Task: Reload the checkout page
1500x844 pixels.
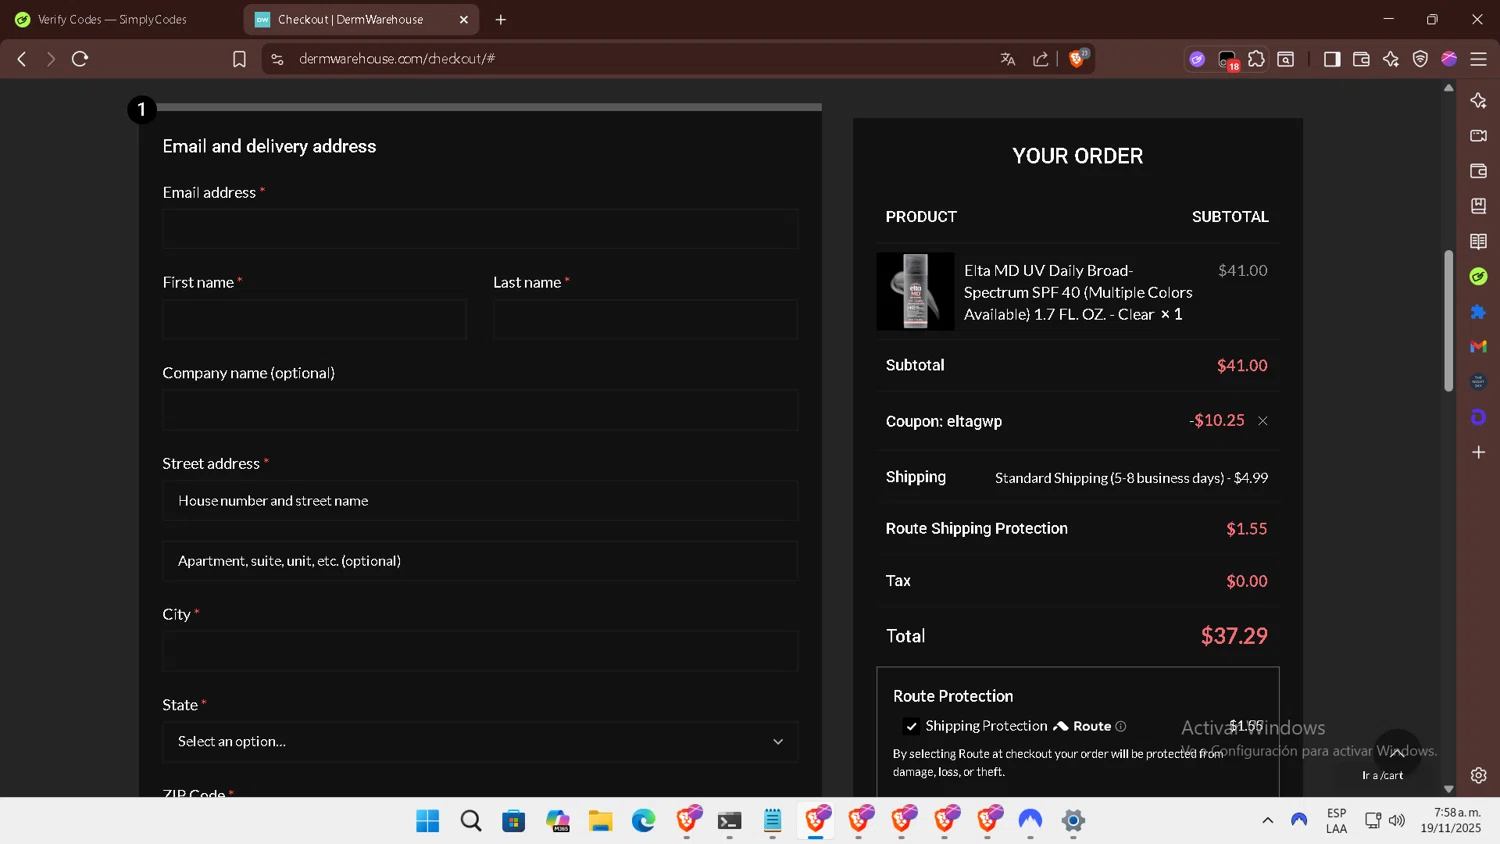Action: point(80,59)
